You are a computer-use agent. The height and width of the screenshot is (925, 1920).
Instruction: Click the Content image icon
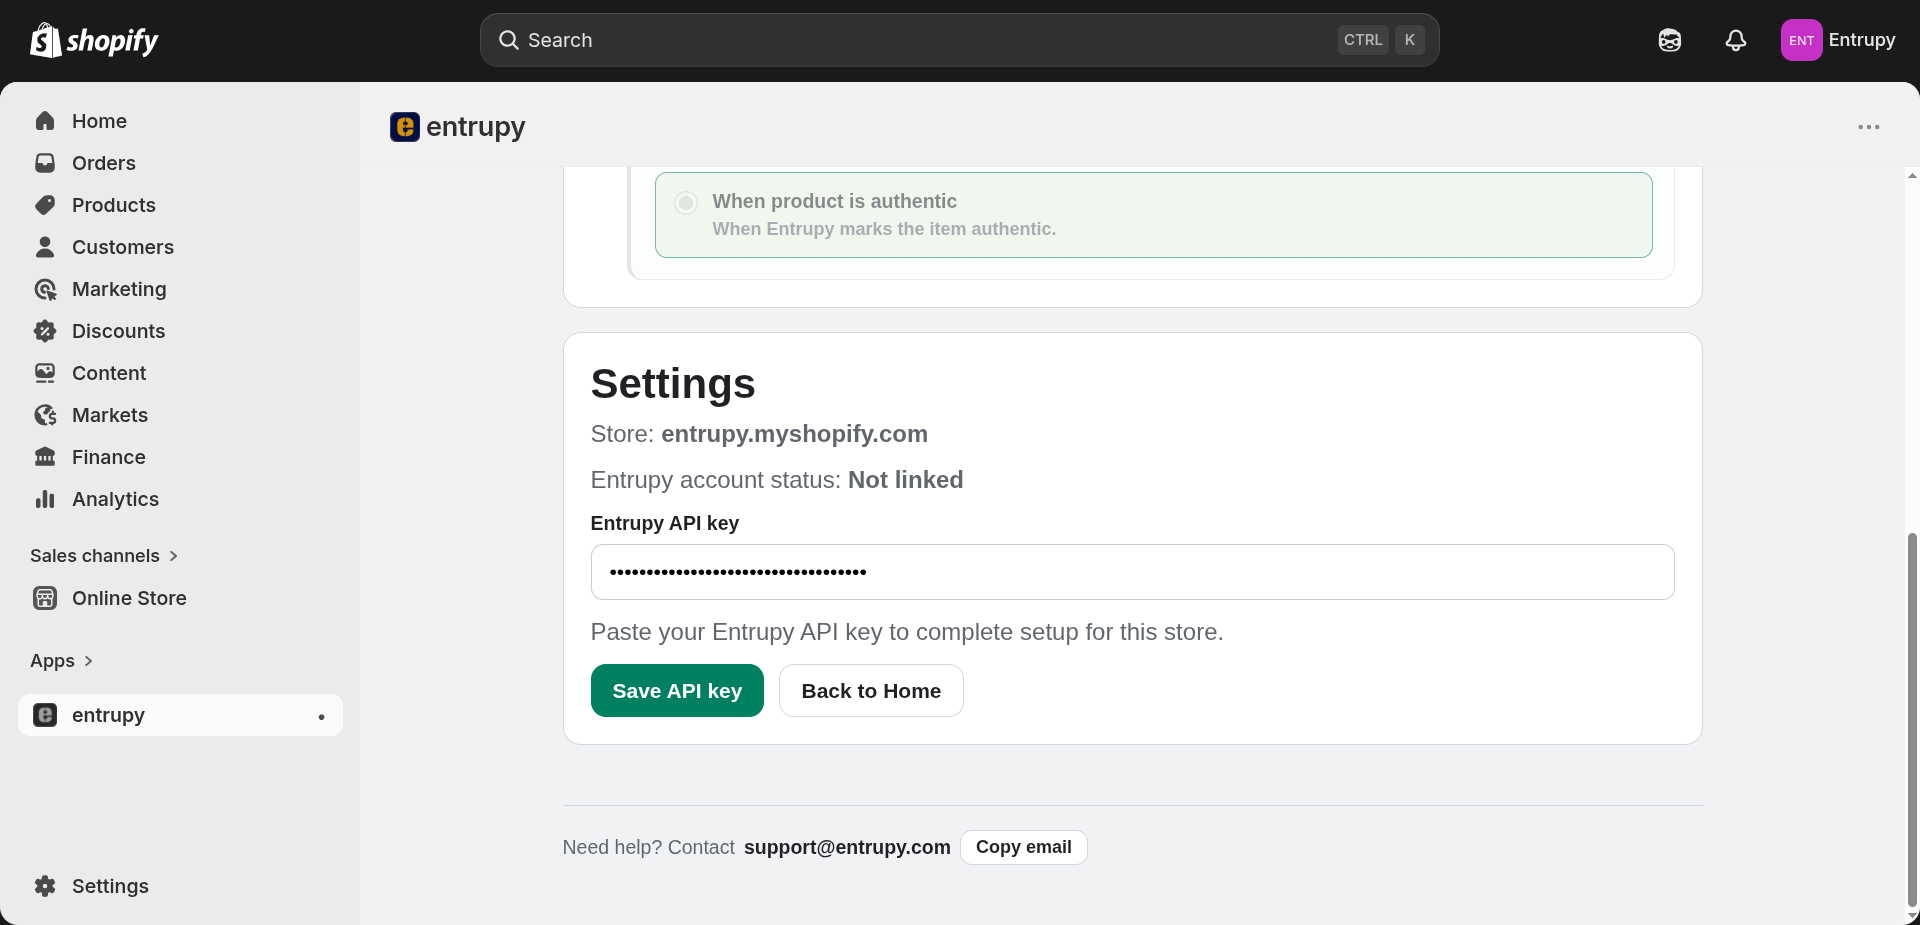point(45,373)
